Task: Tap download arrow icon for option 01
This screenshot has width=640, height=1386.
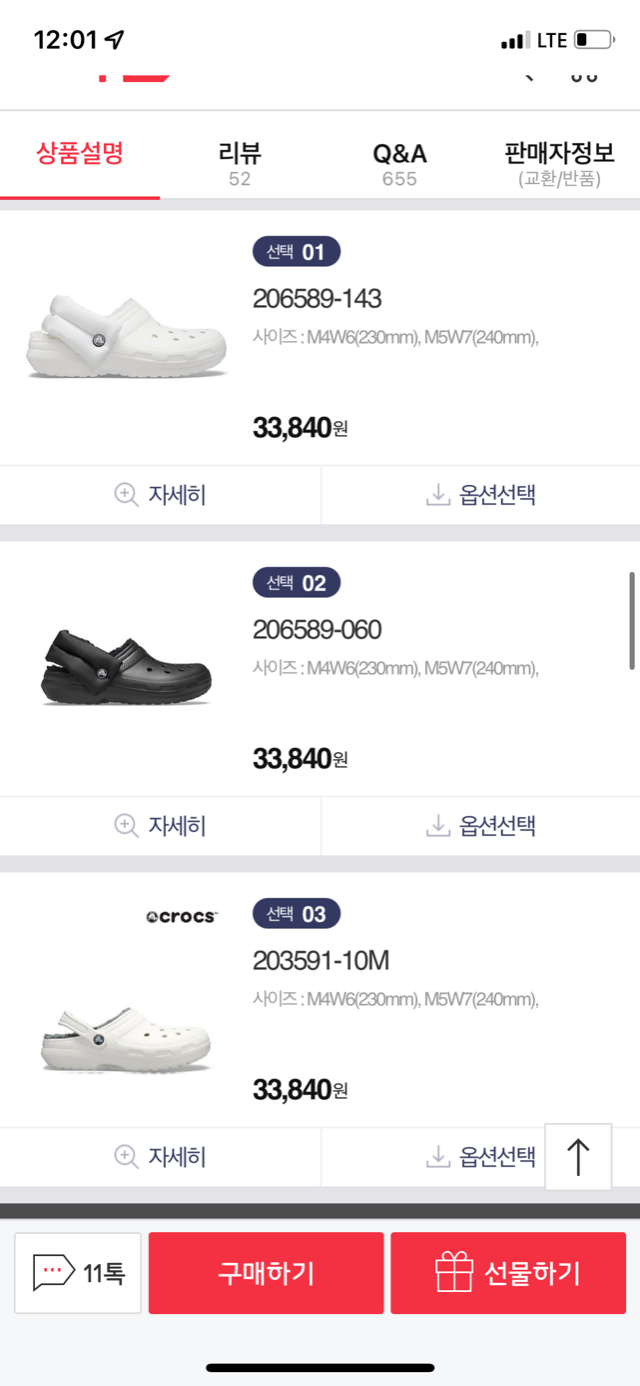Action: coord(438,495)
